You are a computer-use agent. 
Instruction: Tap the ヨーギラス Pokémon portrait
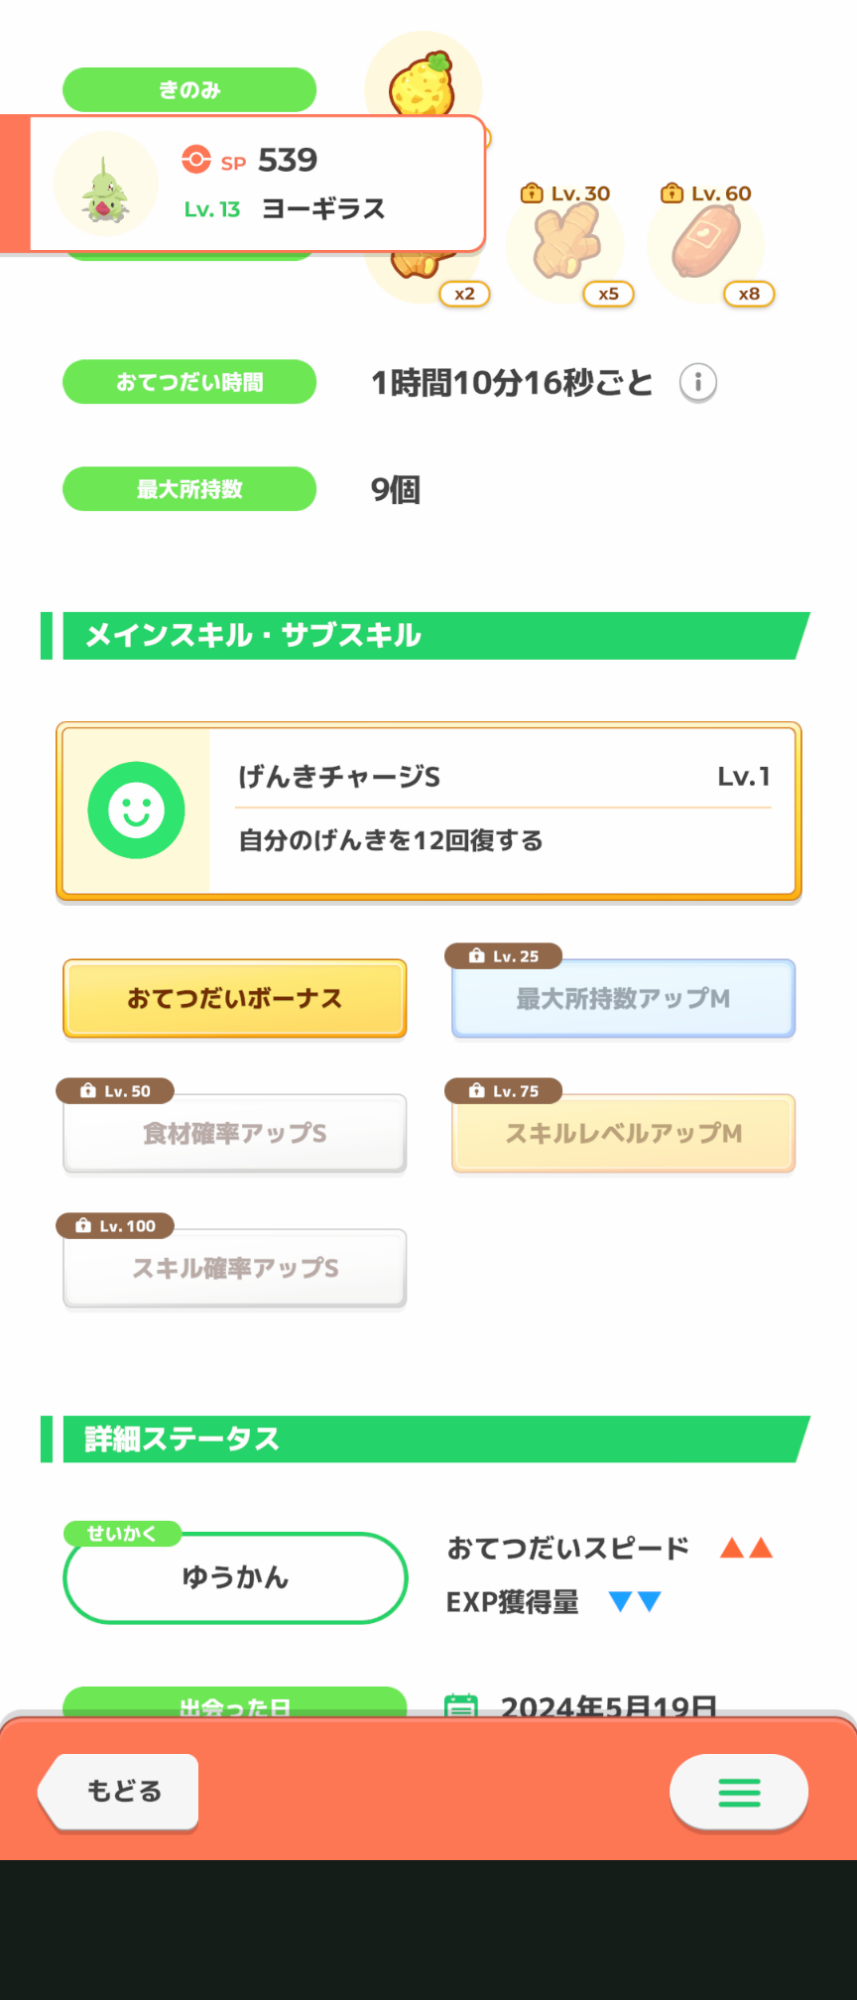105,185
